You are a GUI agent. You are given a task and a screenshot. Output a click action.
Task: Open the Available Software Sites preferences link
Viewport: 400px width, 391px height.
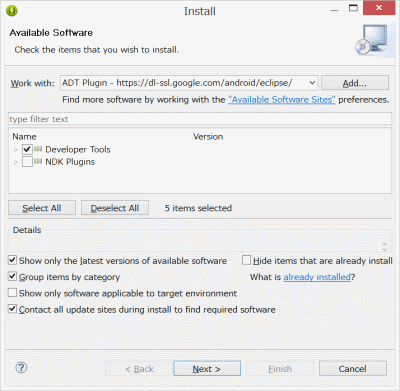(x=282, y=100)
